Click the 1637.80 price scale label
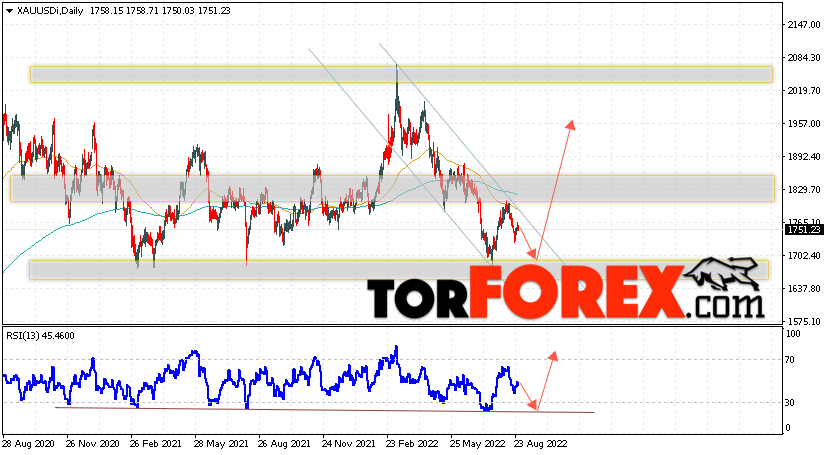Image resolution: width=828 pixels, height=455 pixels. [805, 289]
